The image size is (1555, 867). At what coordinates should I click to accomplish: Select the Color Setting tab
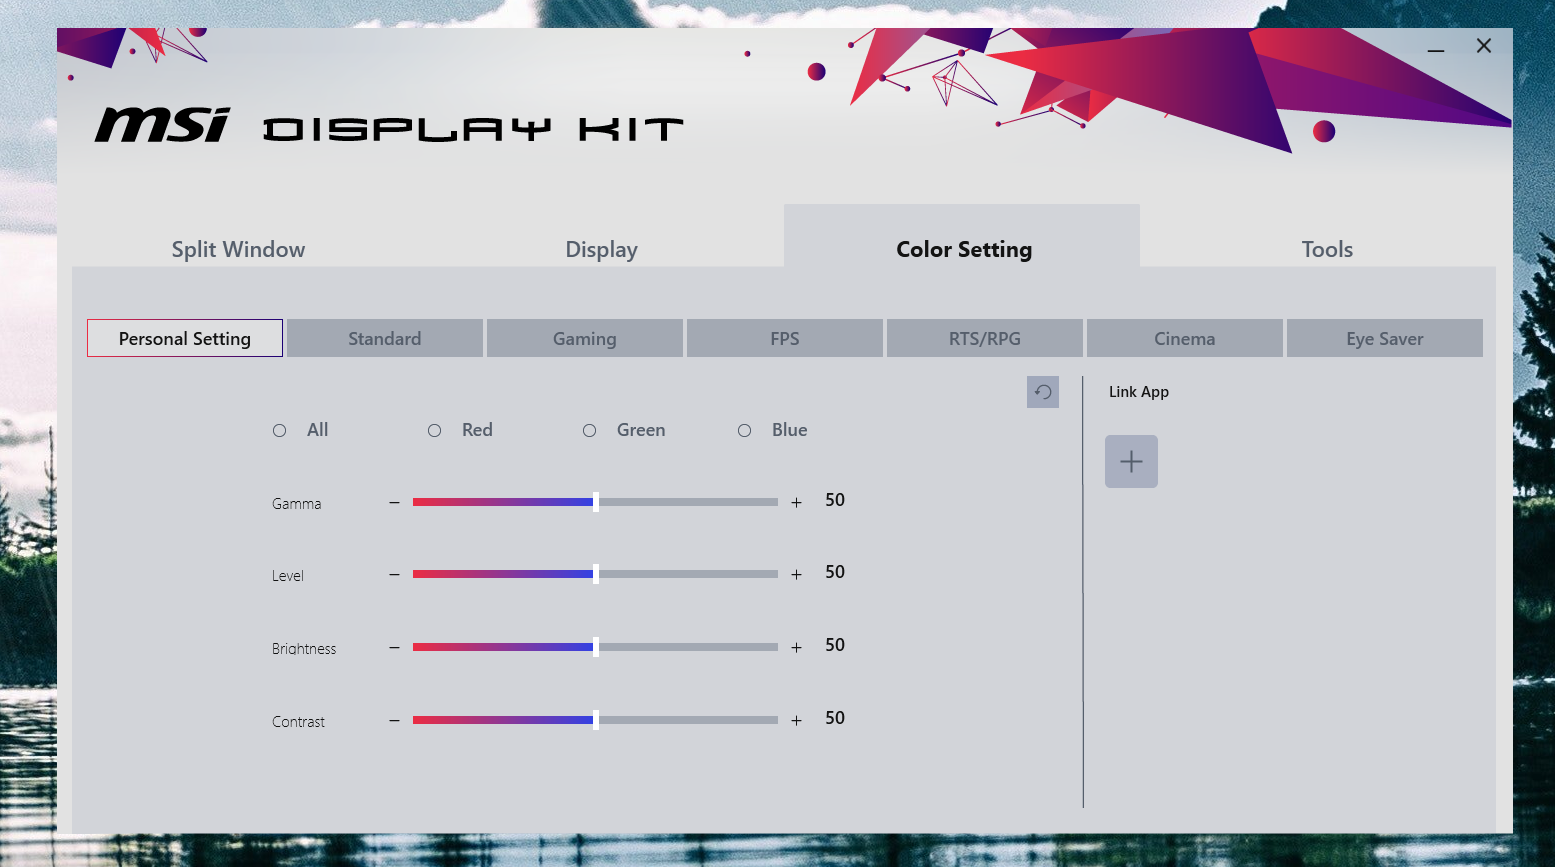click(x=962, y=237)
